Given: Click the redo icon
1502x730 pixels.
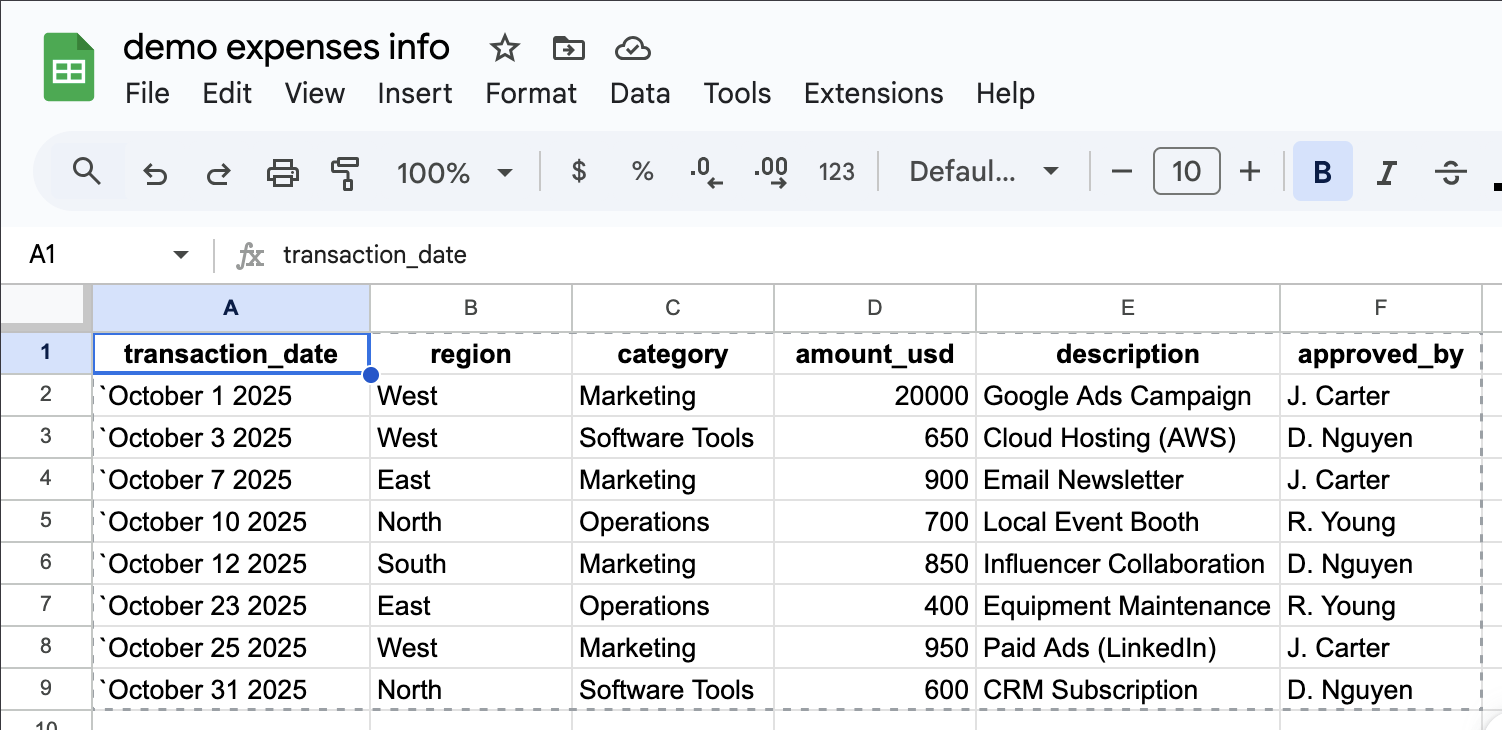Looking at the screenshot, I should tap(219, 171).
